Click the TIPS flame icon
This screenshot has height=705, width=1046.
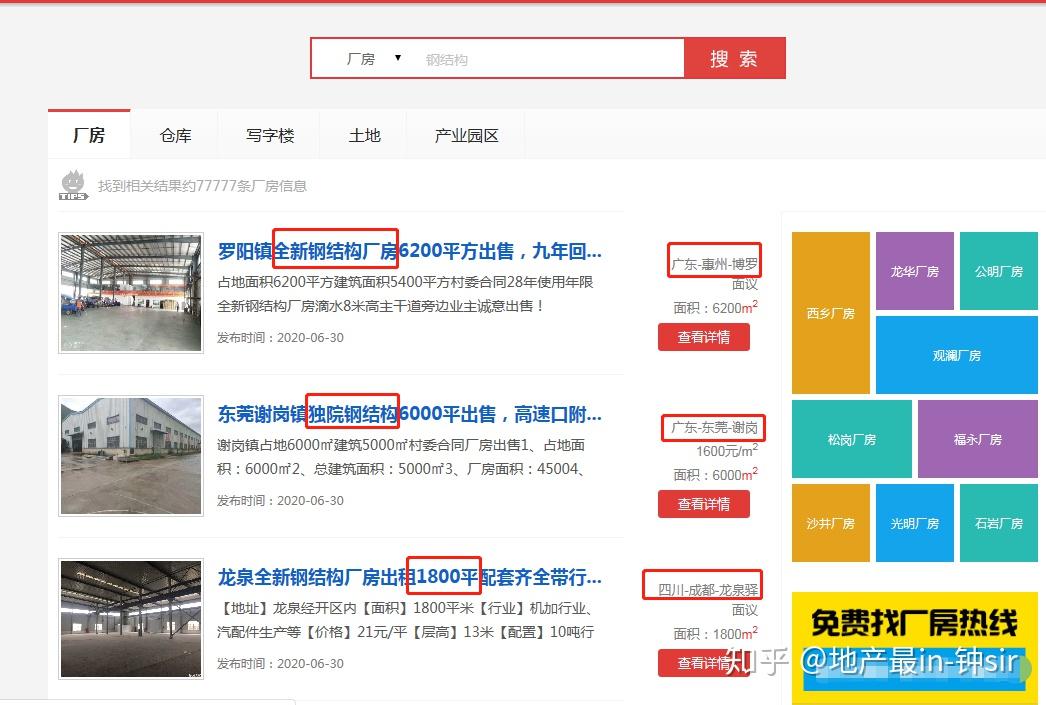point(73,185)
